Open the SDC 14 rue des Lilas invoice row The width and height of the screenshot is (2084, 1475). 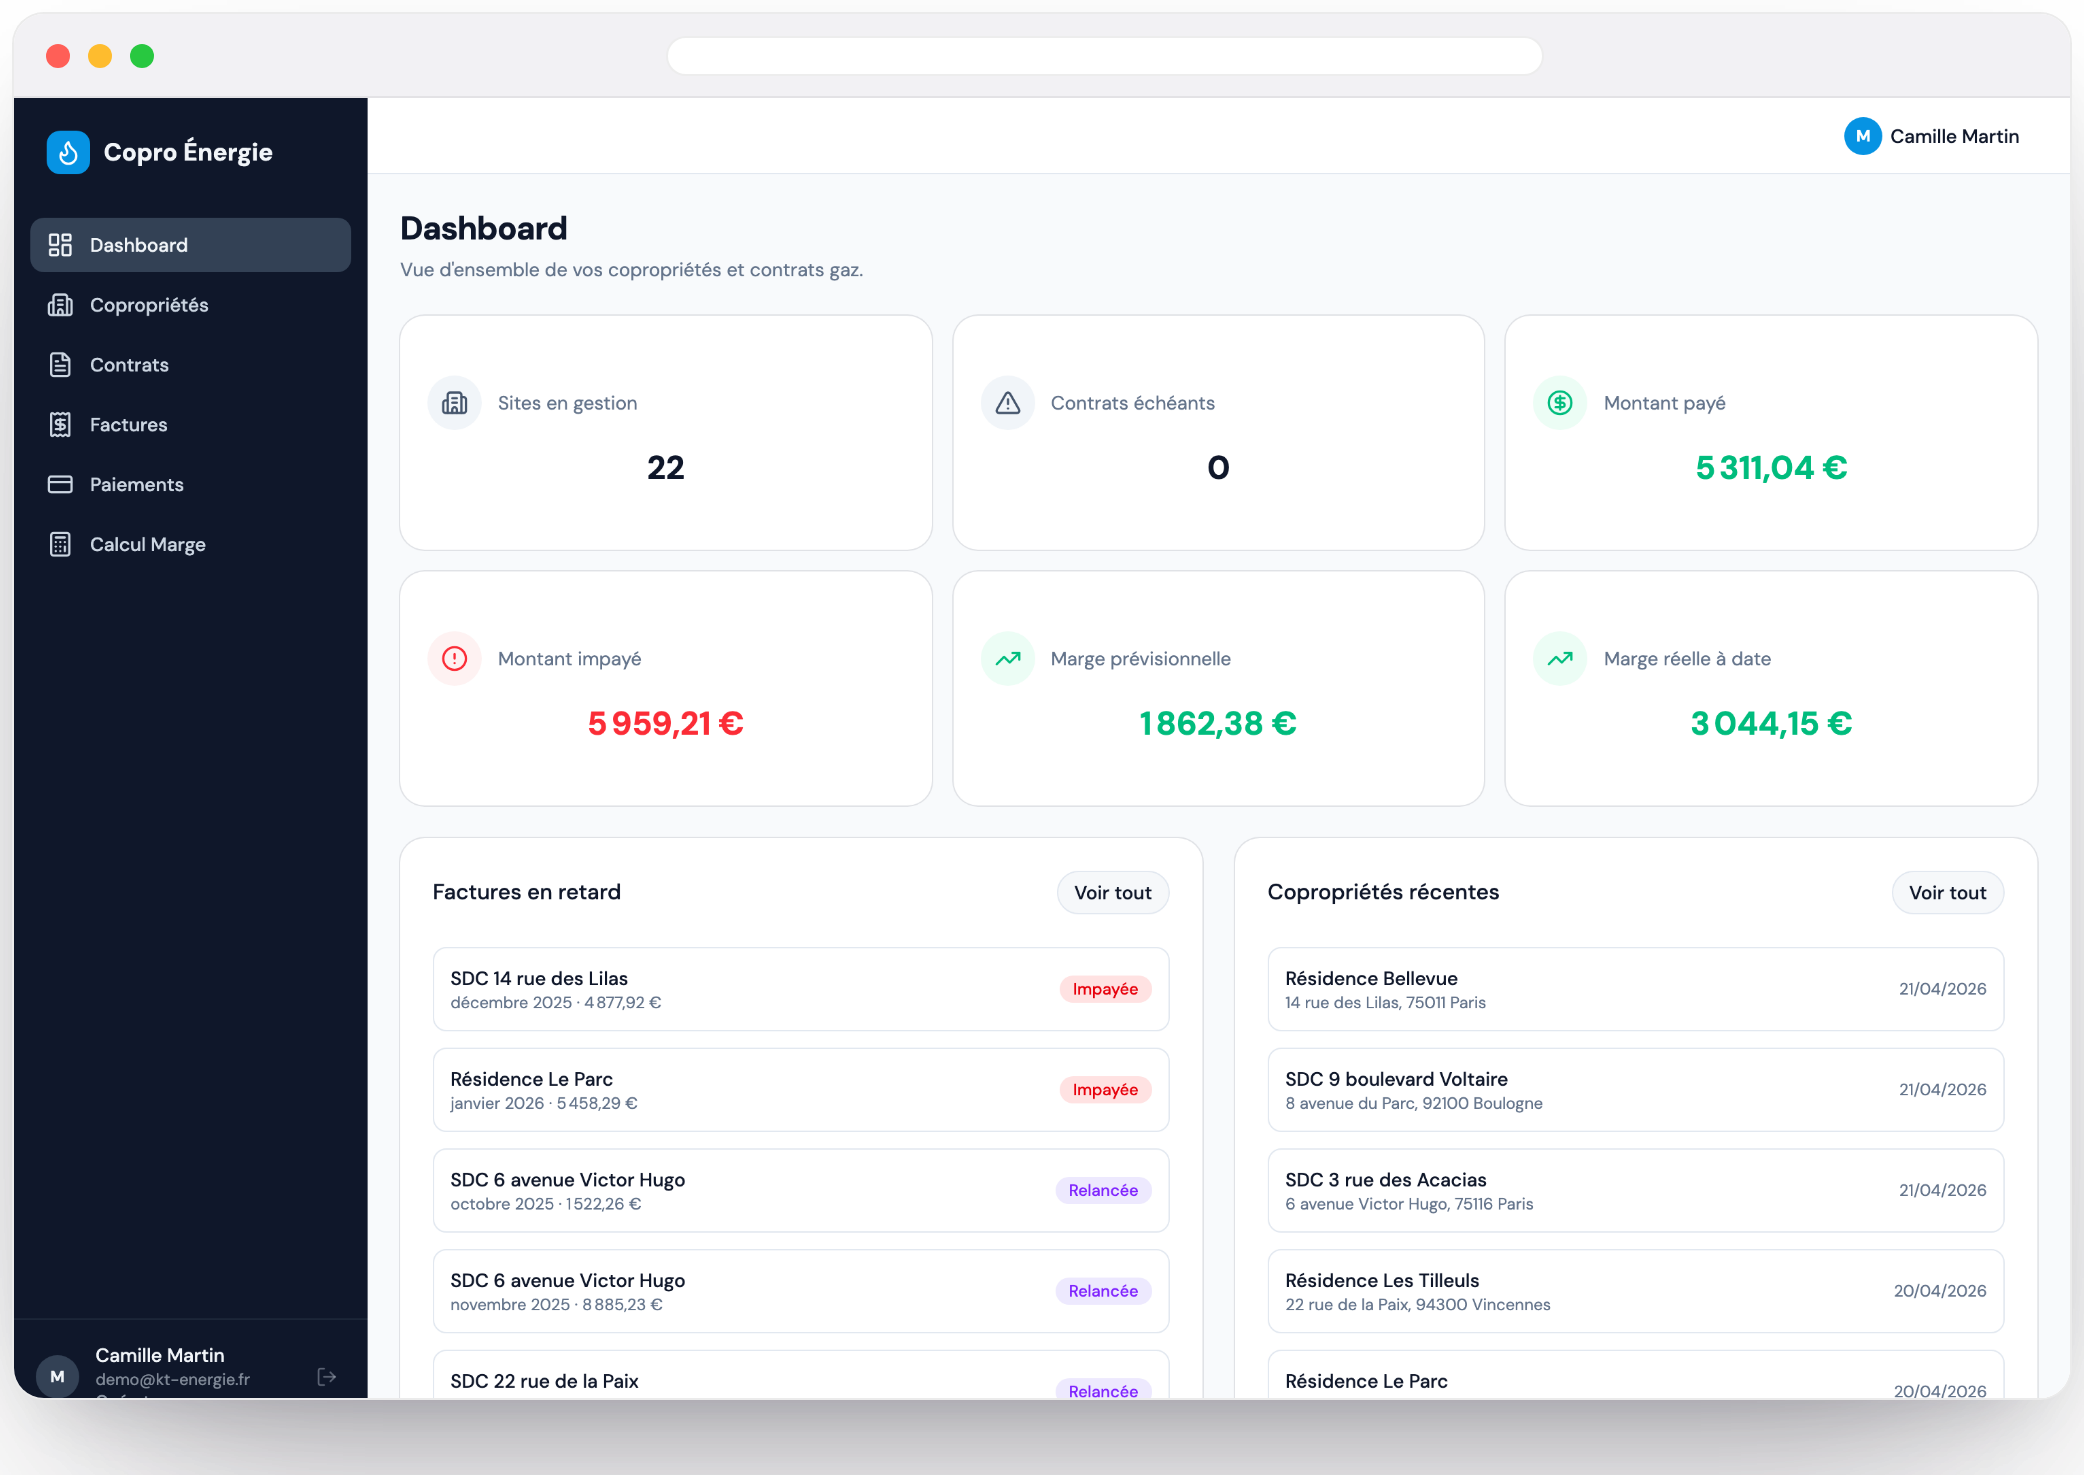click(801, 989)
